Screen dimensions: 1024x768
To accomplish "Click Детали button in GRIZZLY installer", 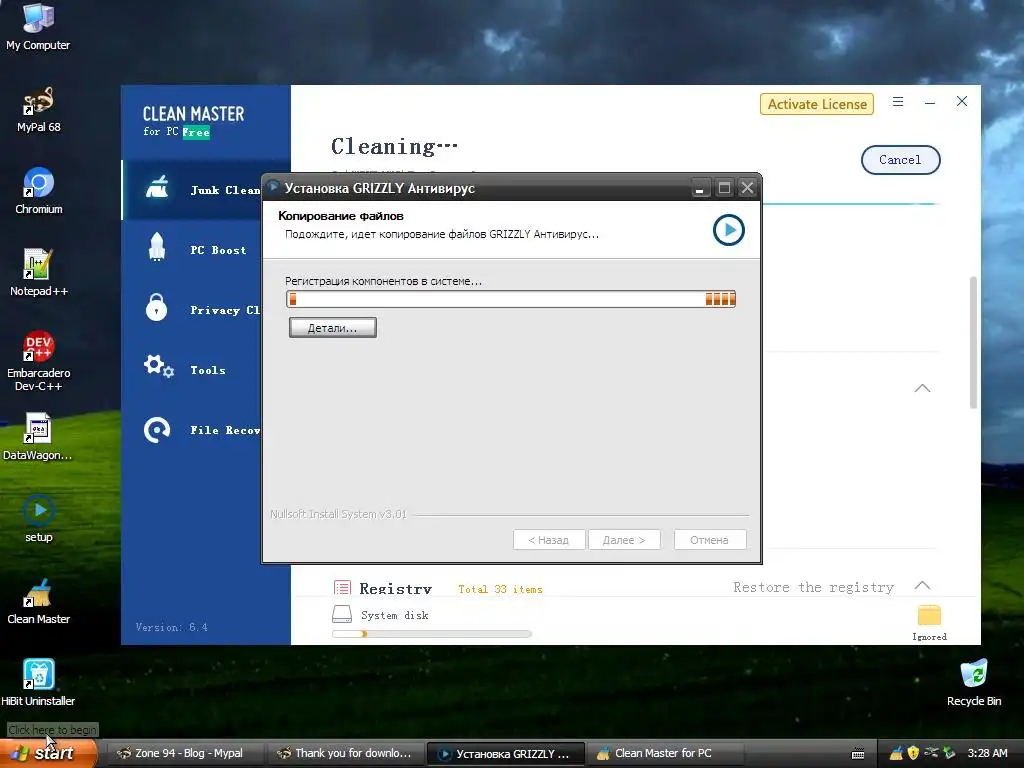I will tap(332, 328).
